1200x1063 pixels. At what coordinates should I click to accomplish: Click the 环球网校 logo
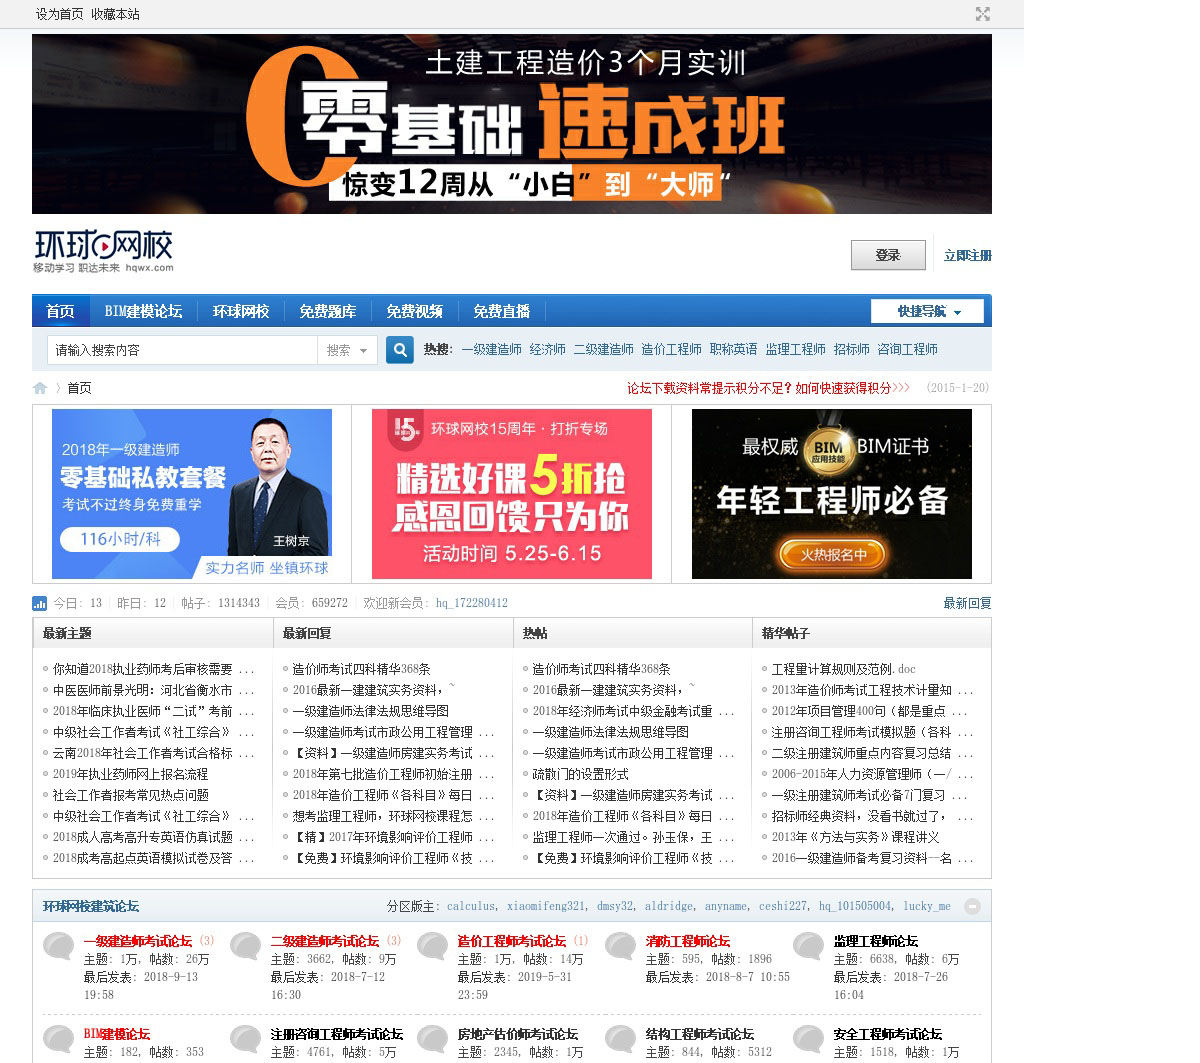[x=104, y=251]
